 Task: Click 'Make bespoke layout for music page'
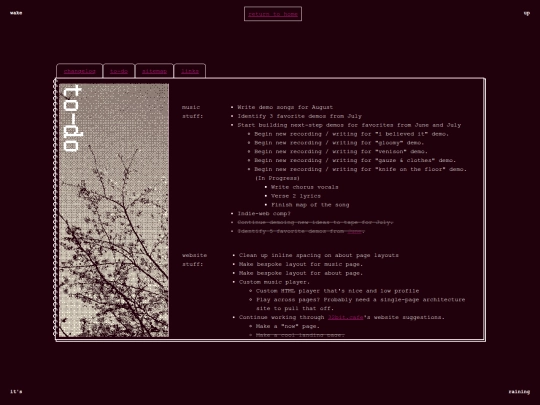click(x=301, y=264)
